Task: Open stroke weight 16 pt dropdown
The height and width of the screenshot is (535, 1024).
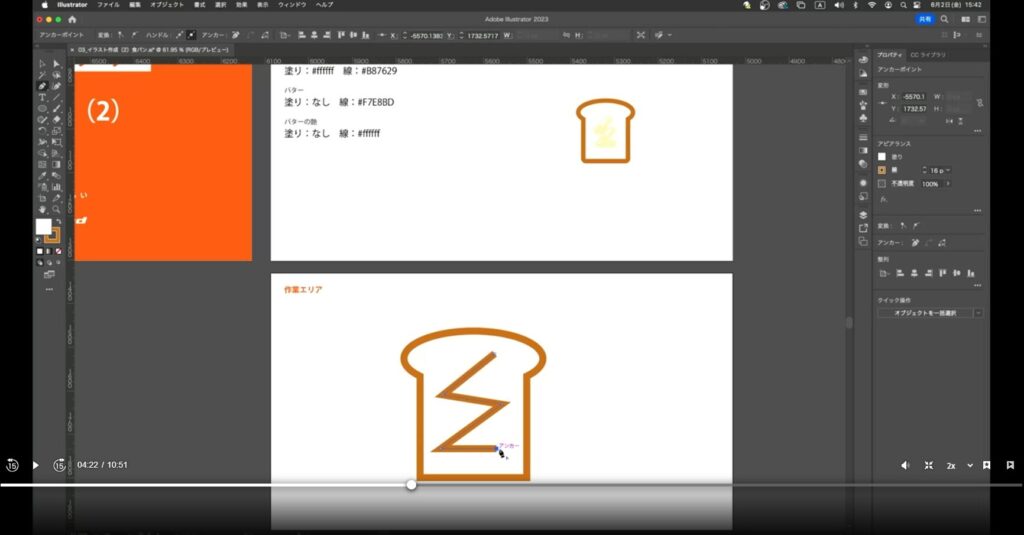Action: tap(948, 170)
